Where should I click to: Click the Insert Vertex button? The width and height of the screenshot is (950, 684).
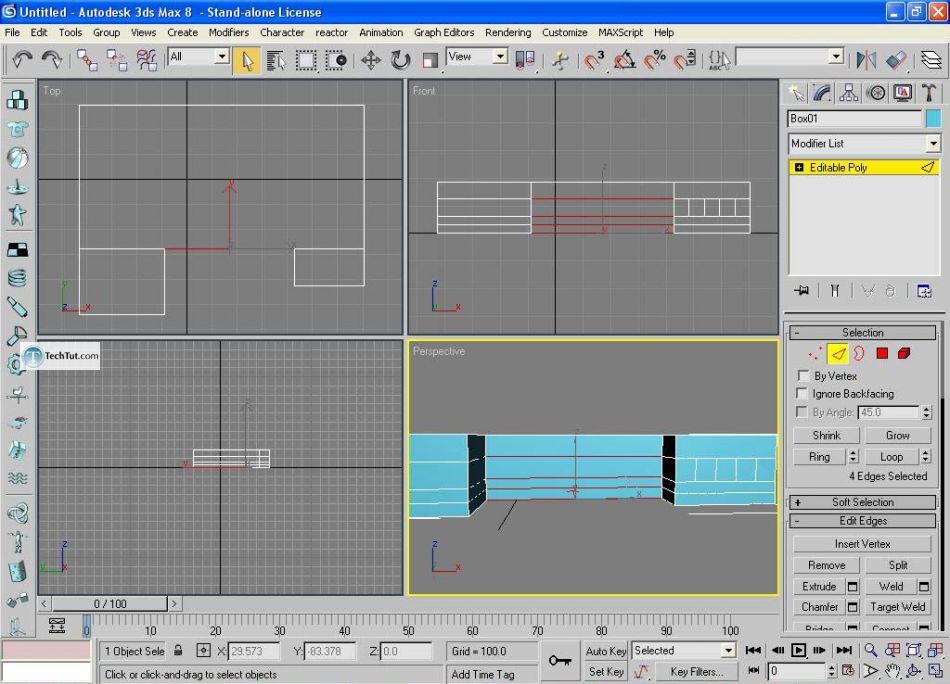(x=862, y=544)
